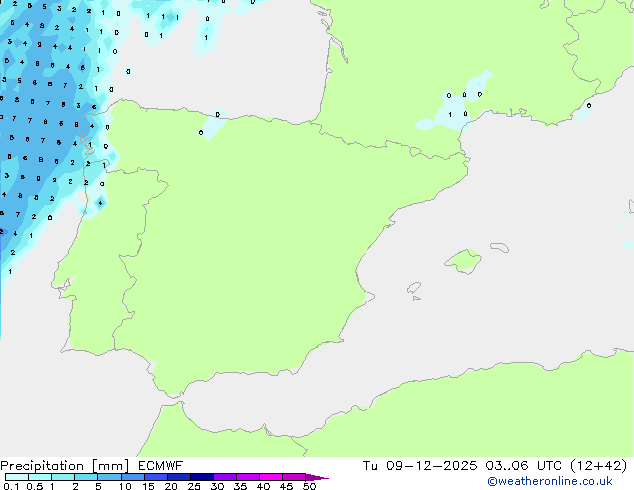This screenshot has height=490, width=634.
Task: Select the 0.1–0.5 mm palest legend swatch
Action: [17, 477]
